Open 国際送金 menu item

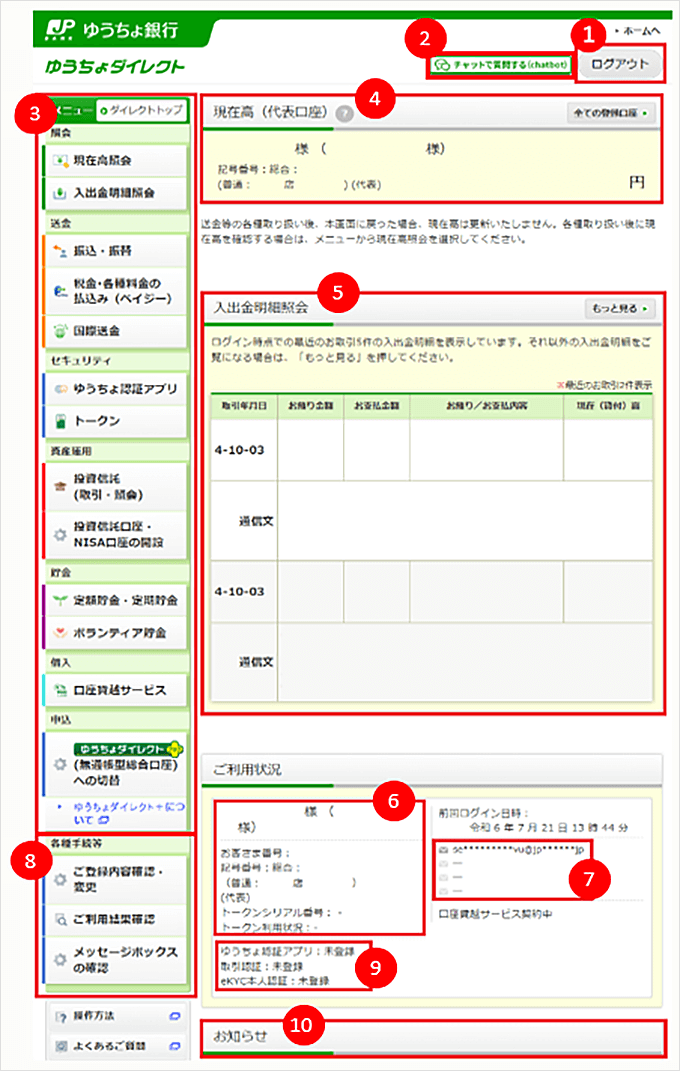[115, 331]
